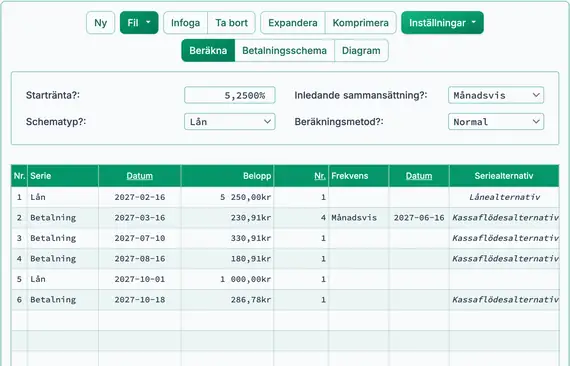This screenshot has width=570, height=366.
Task: Click the Månadsvis frequency cell in row 2
Action: pos(359,218)
